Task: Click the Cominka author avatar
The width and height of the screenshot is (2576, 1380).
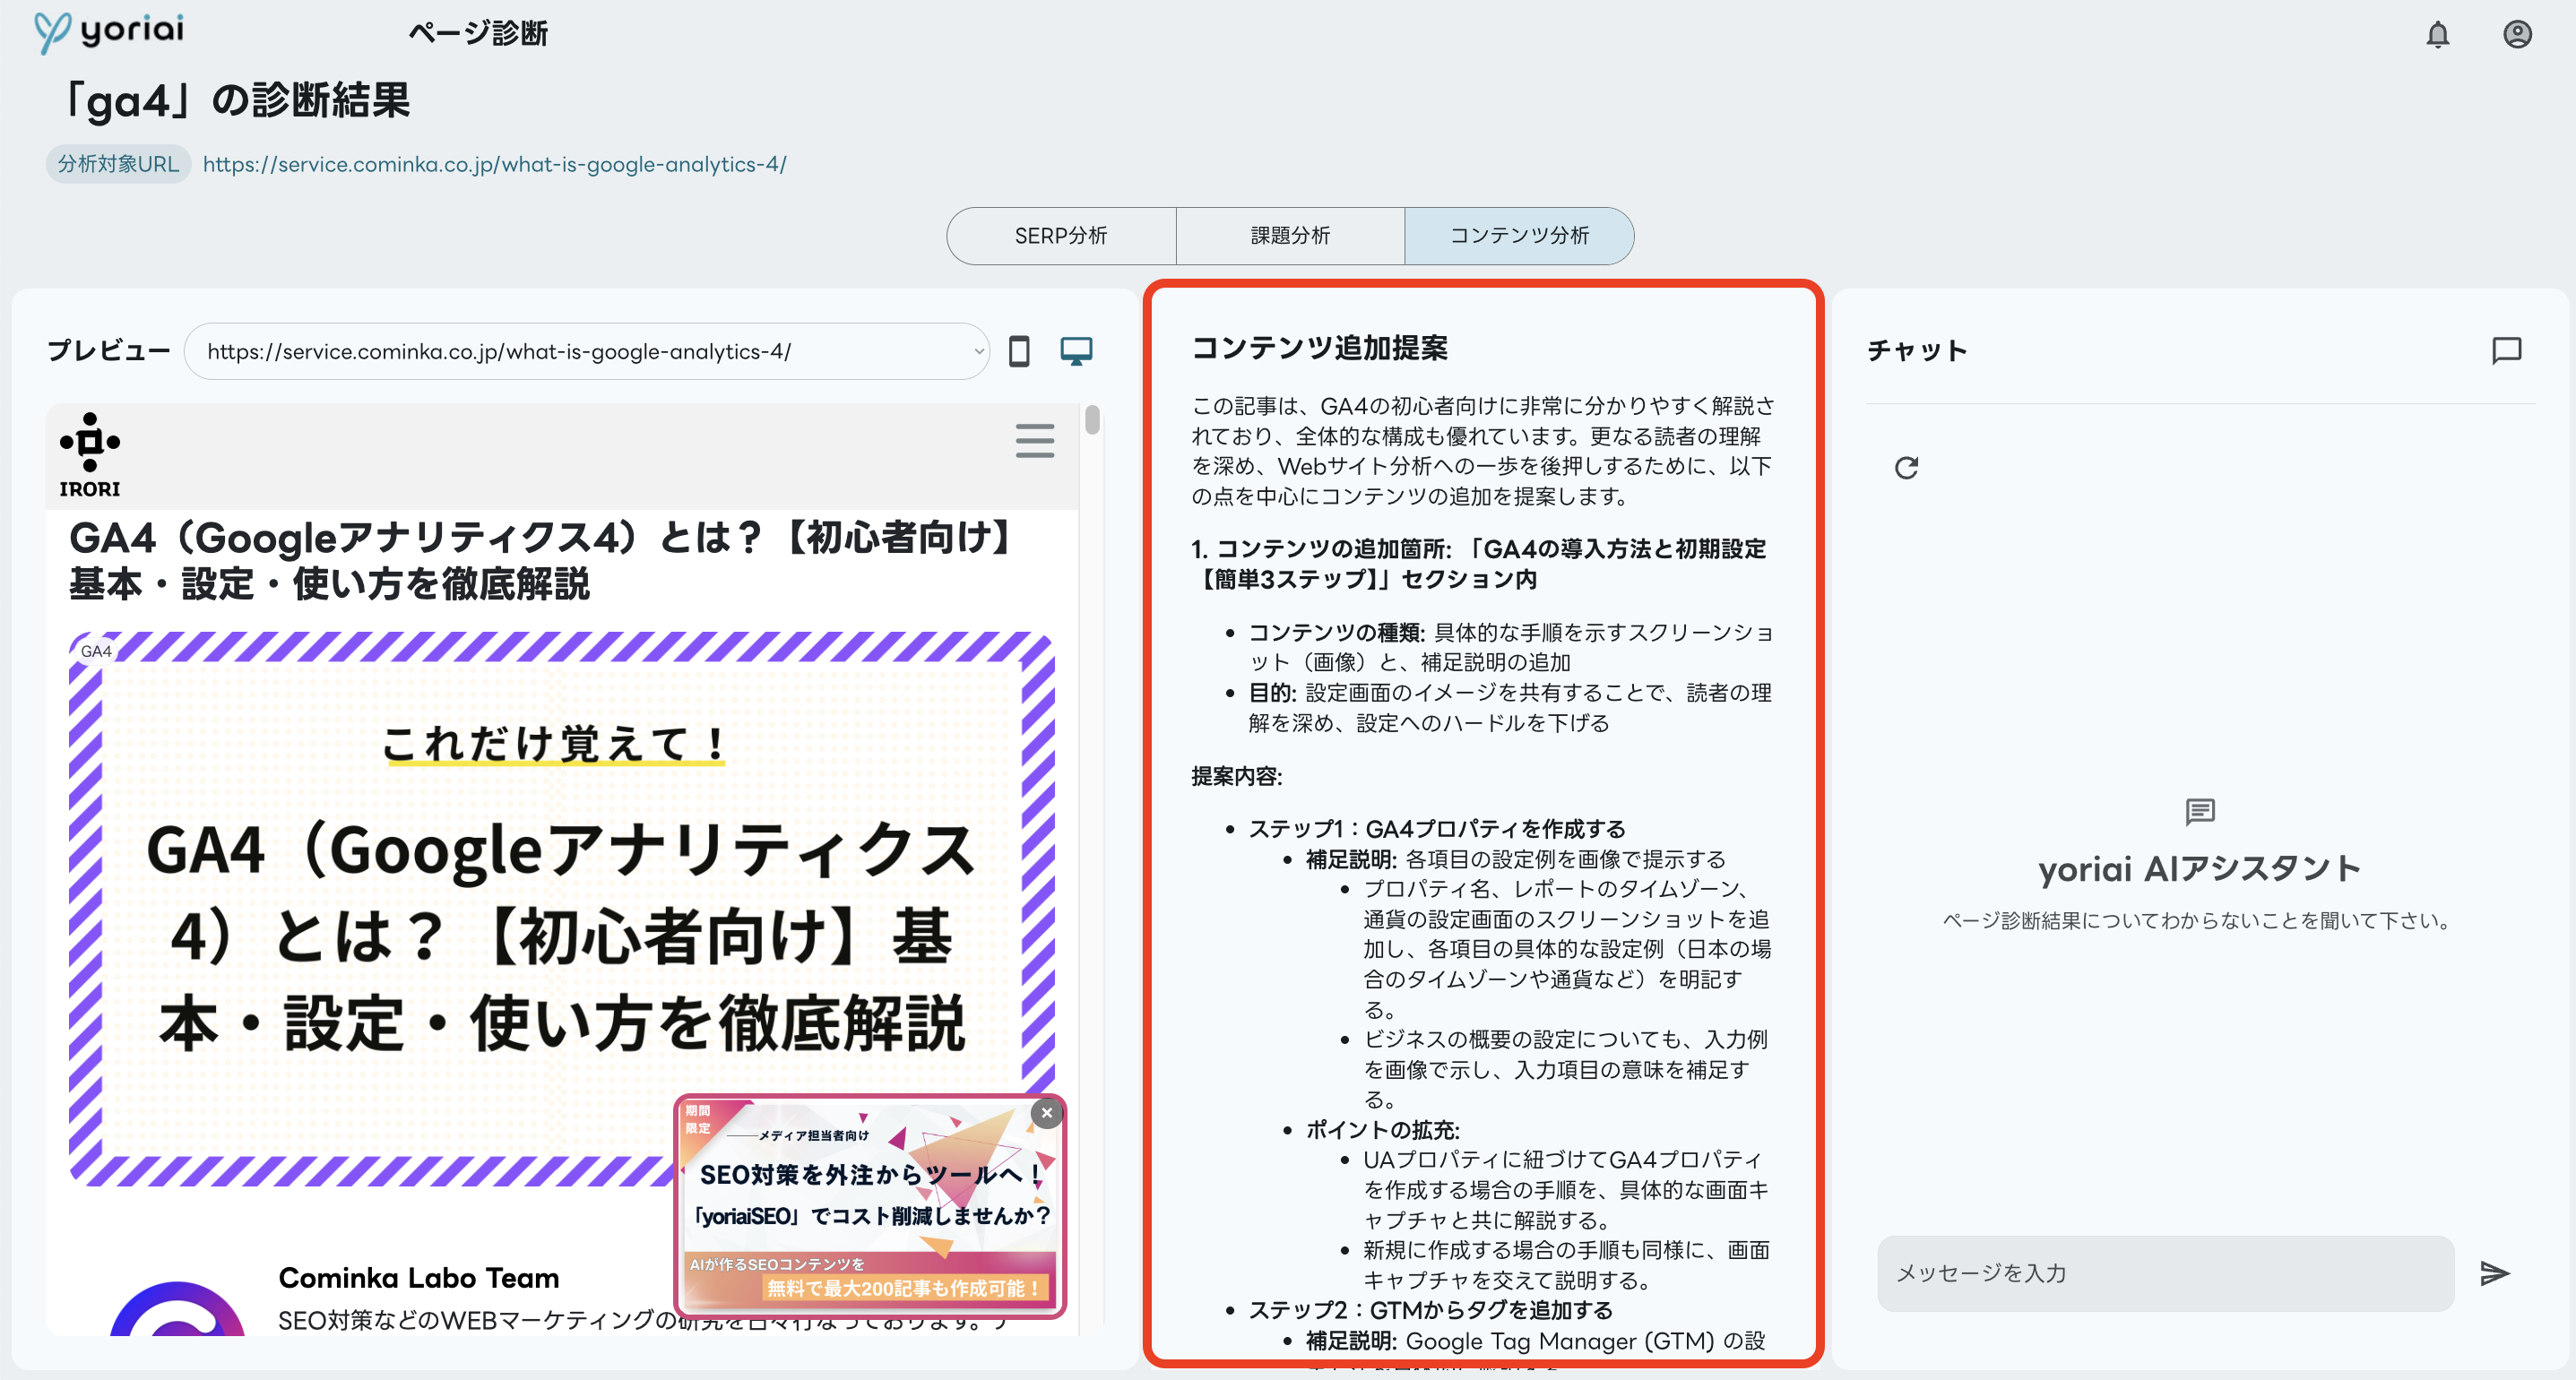Action: (x=177, y=1309)
